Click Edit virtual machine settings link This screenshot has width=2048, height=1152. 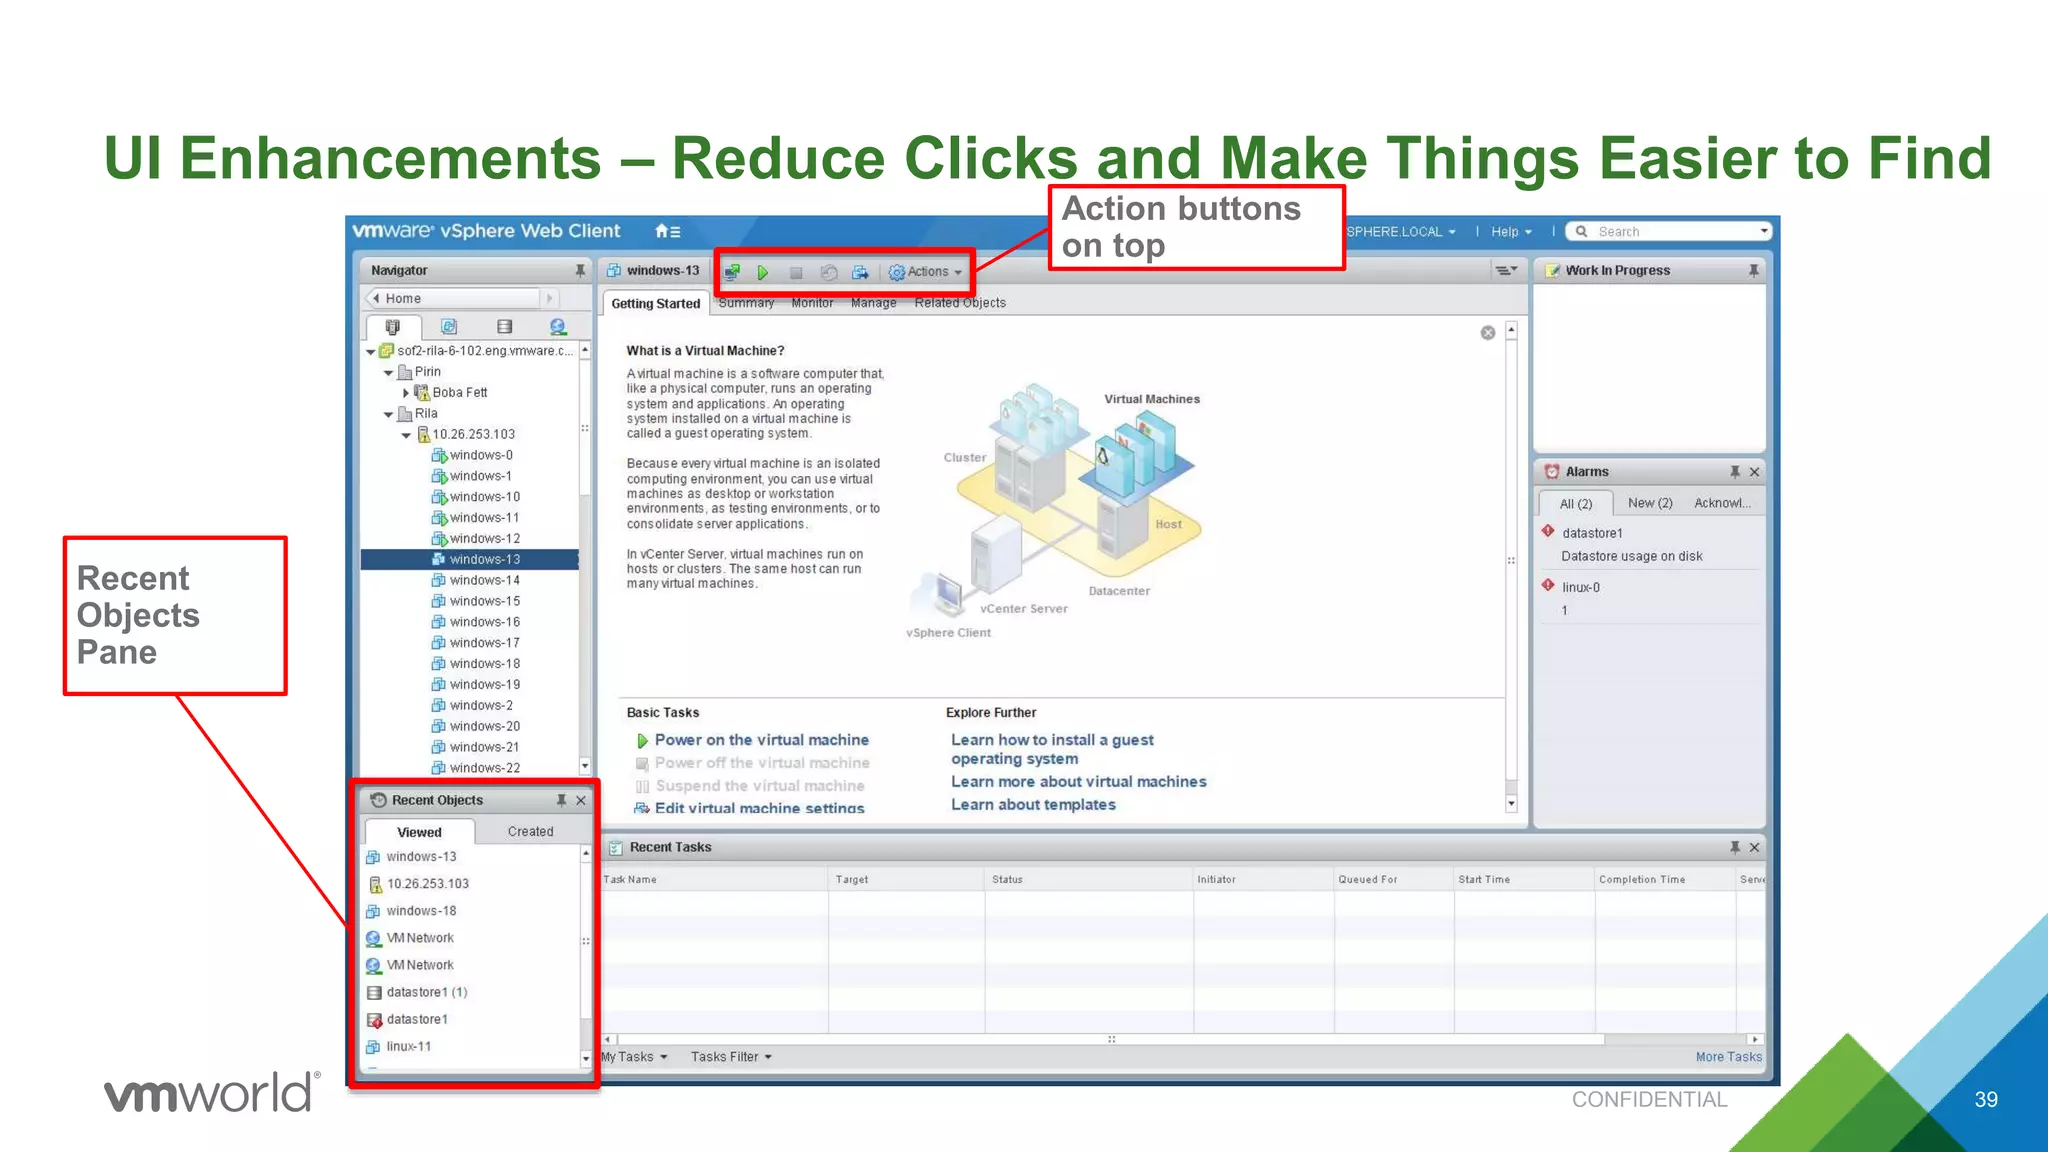click(759, 808)
